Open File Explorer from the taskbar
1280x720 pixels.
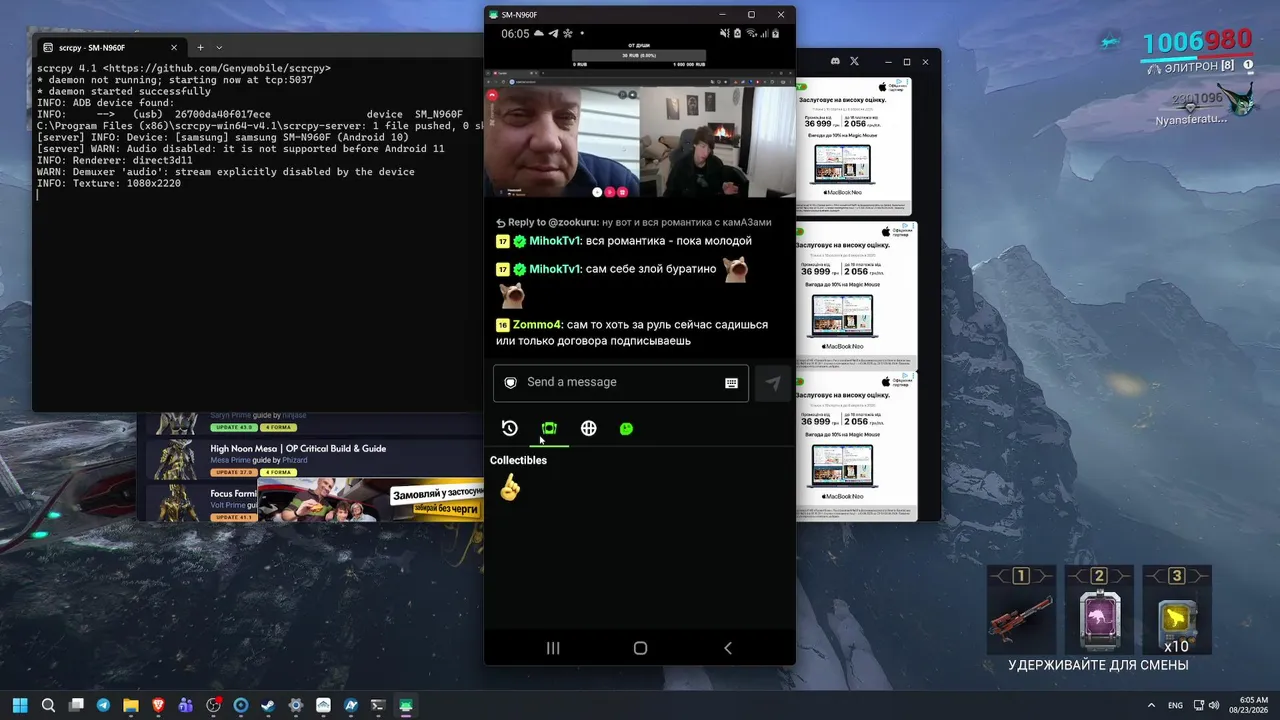click(x=131, y=705)
